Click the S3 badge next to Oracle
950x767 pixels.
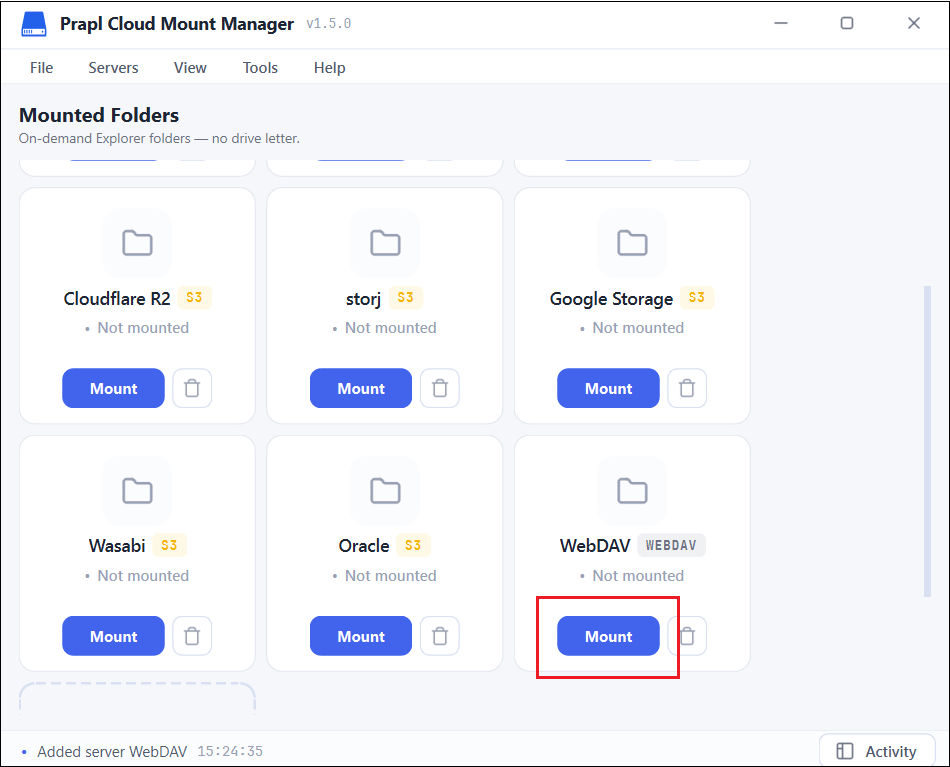point(413,545)
